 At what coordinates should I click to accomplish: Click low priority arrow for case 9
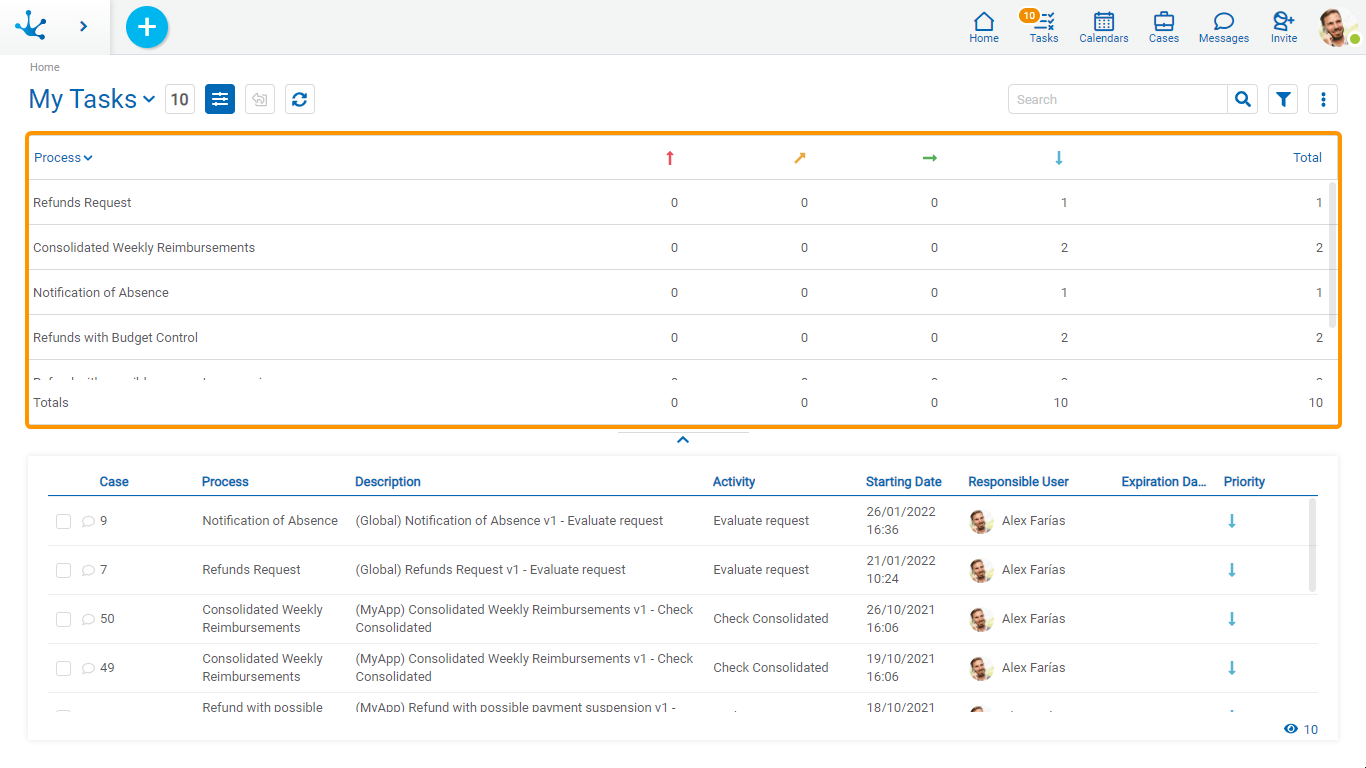[x=1232, y=521]
